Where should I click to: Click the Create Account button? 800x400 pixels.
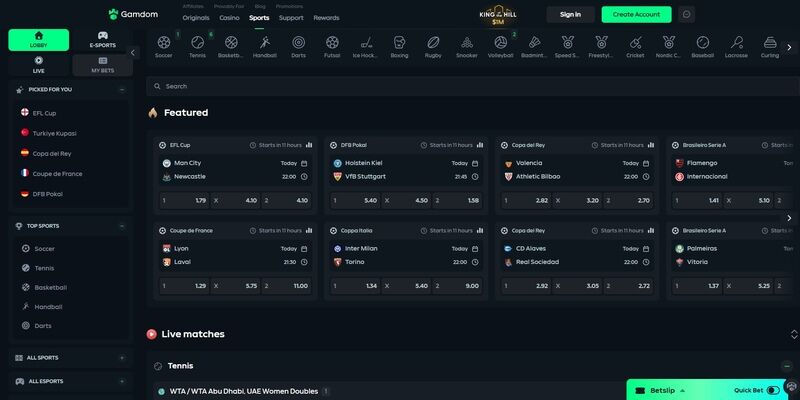637,14
